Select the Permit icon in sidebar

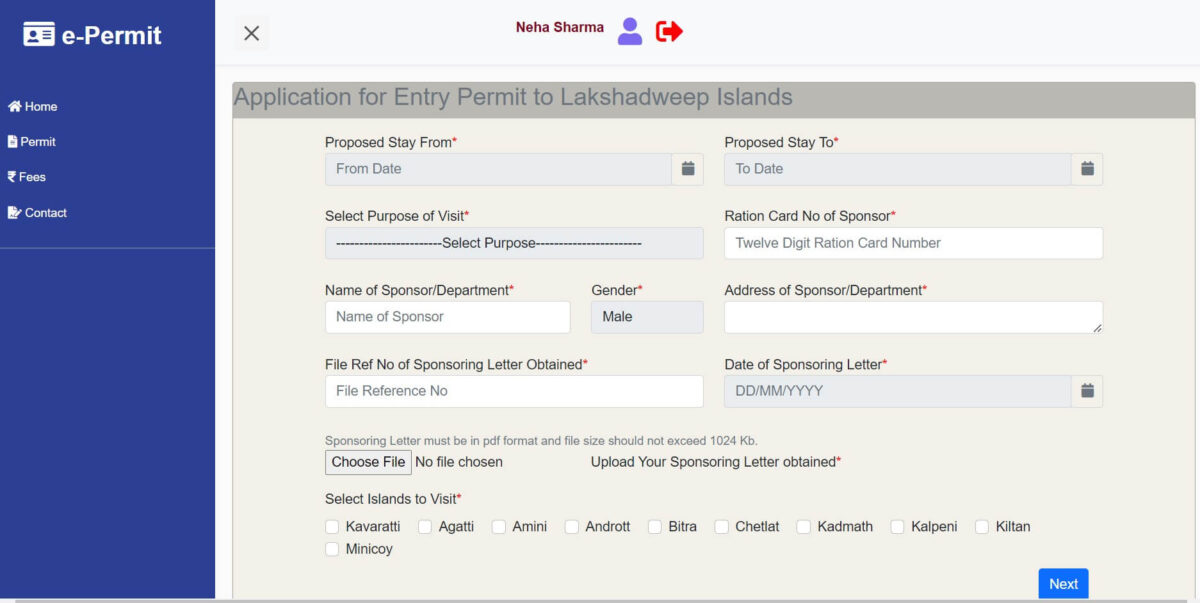point(12,141)
